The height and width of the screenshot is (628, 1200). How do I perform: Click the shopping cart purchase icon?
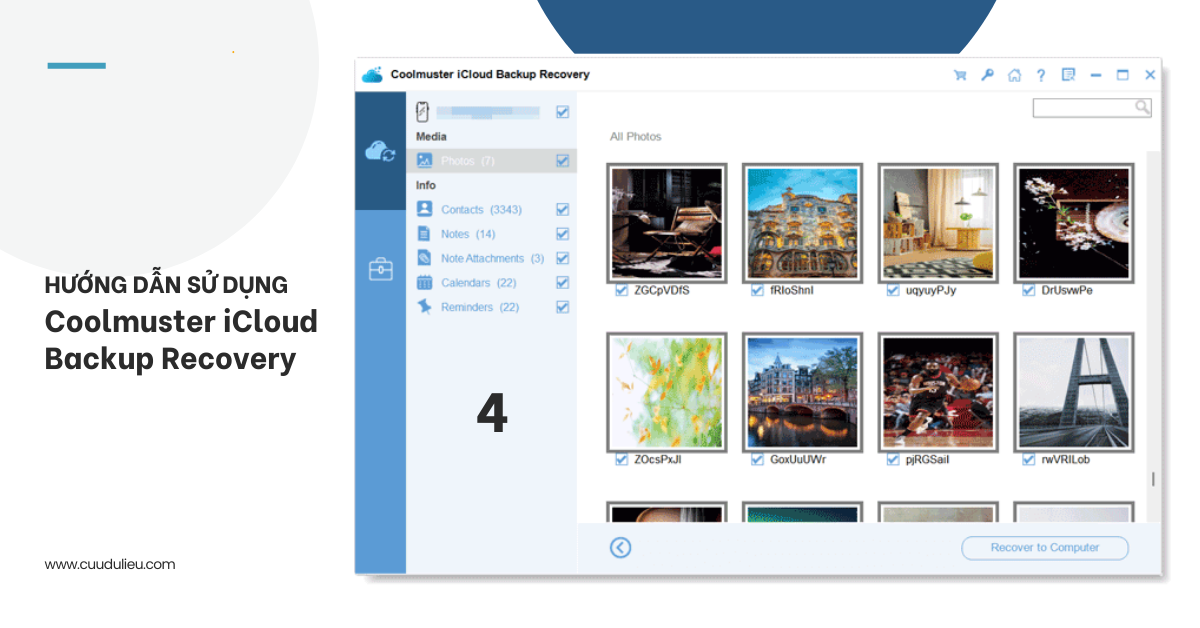point(960,74)
